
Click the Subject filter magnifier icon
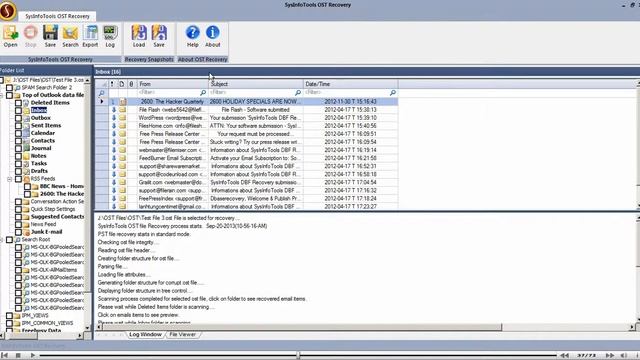pyautogui.click(x=298, y=93)
